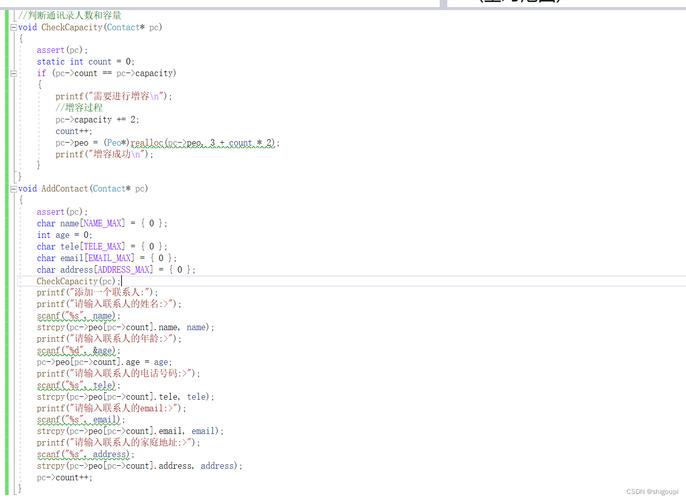Image resolution: width=686 pixels, height=500 pixels.
Task: Click the comment line above CheckCapacity
Action: coord(70,15)
